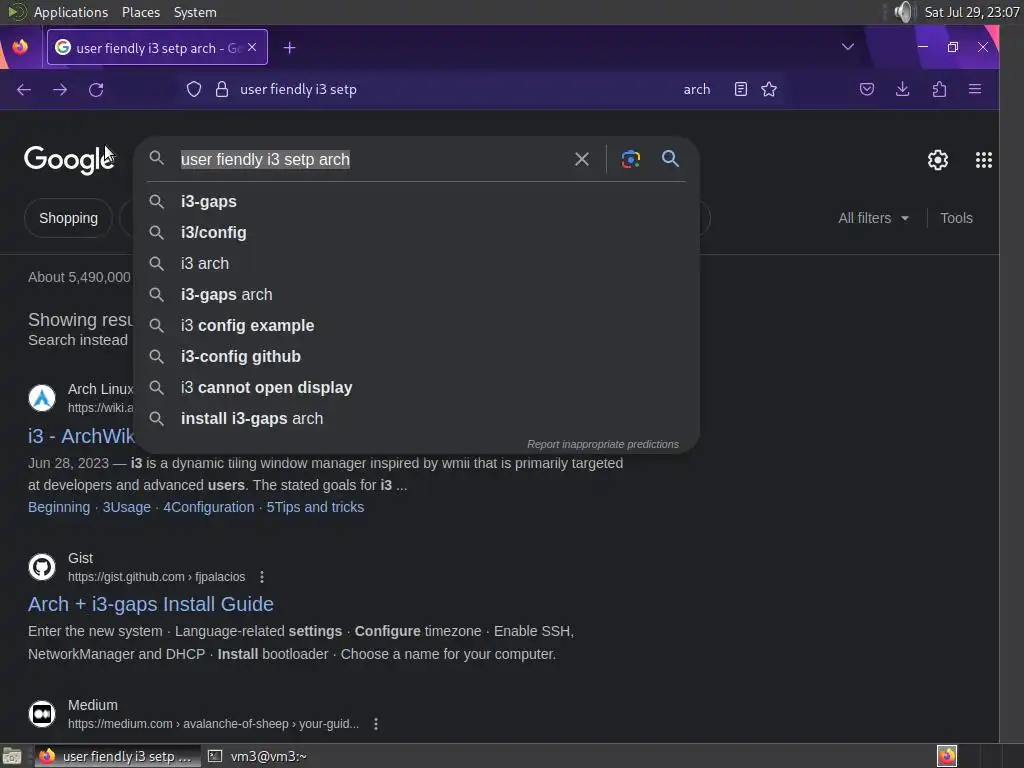Click the 'Search instead' text
The image size is (1024, 768).
78,340
